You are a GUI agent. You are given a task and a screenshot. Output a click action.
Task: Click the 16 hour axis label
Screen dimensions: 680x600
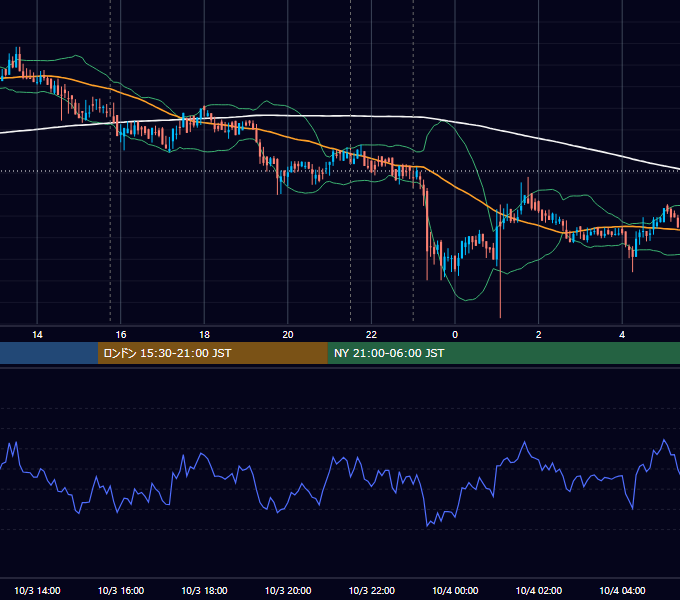tap(121, 335)
